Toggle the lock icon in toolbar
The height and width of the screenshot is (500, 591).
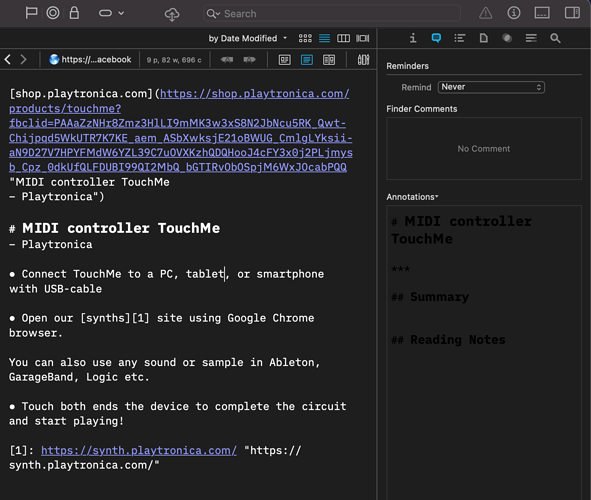click(74, 13)
